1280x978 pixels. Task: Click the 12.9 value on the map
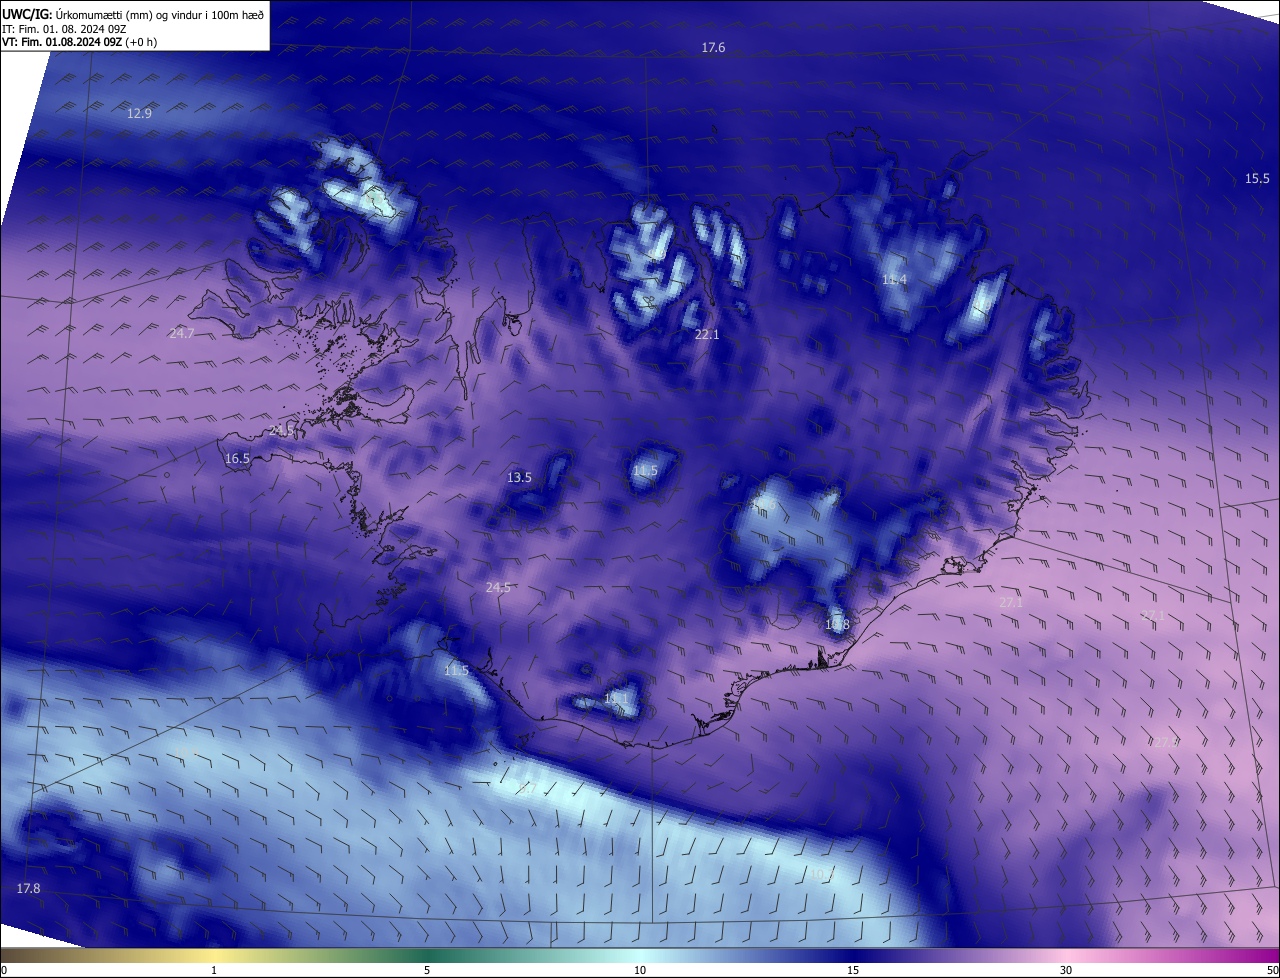pos(139,114)
